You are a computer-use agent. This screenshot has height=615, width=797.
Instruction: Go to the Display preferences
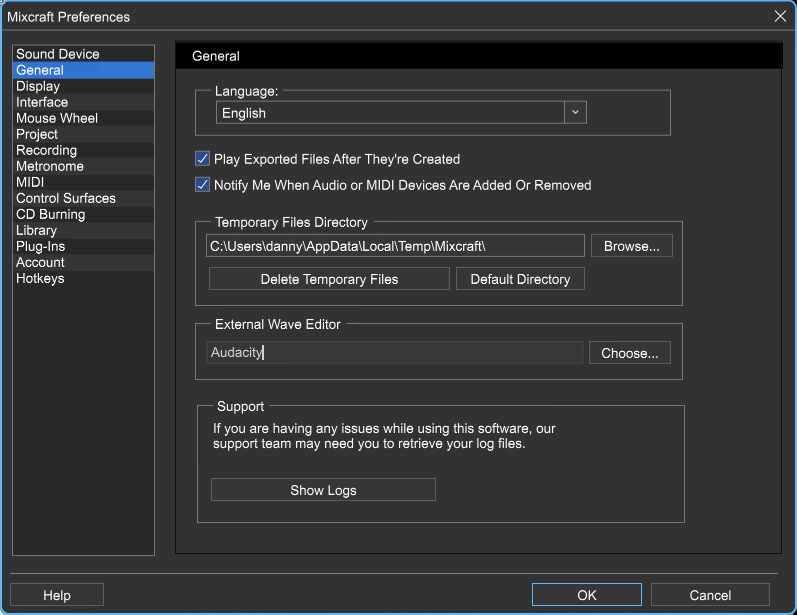click(83, 86)
